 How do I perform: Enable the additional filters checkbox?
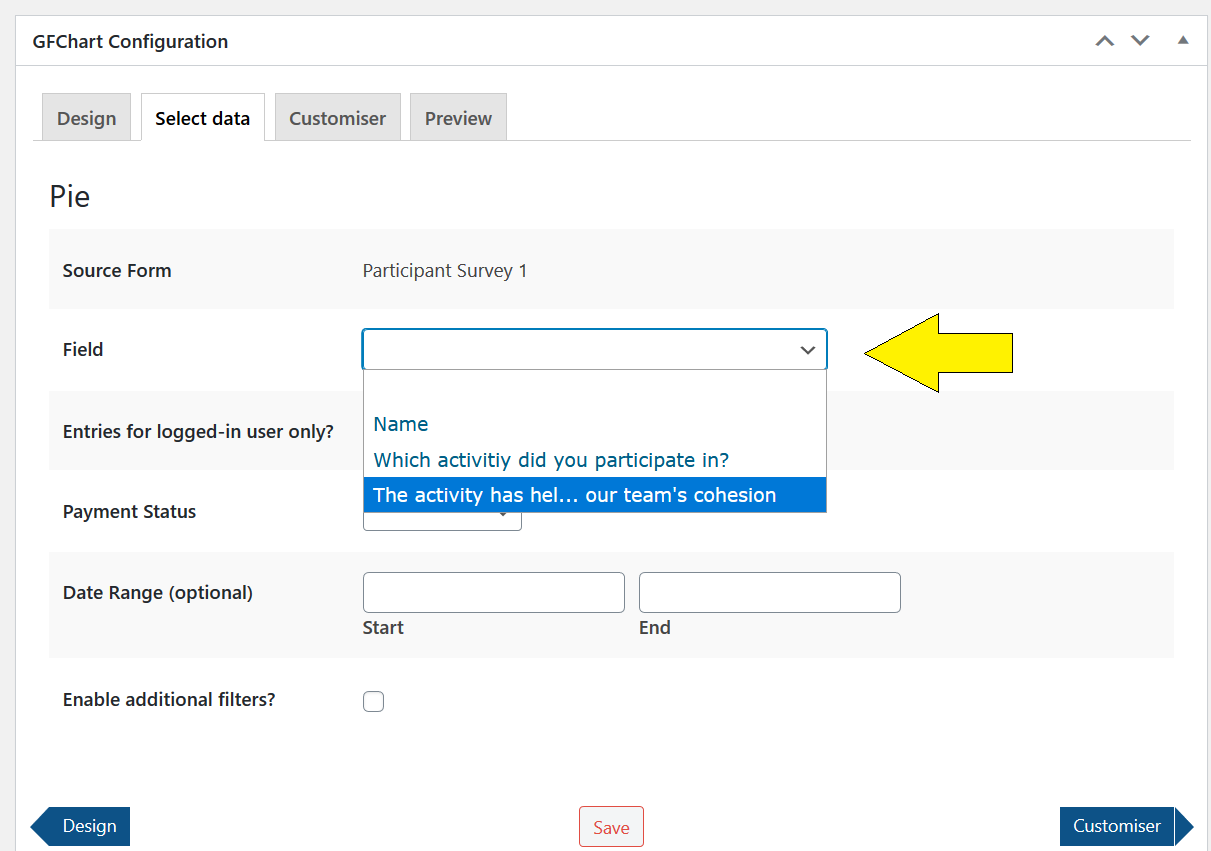point(373,701)
